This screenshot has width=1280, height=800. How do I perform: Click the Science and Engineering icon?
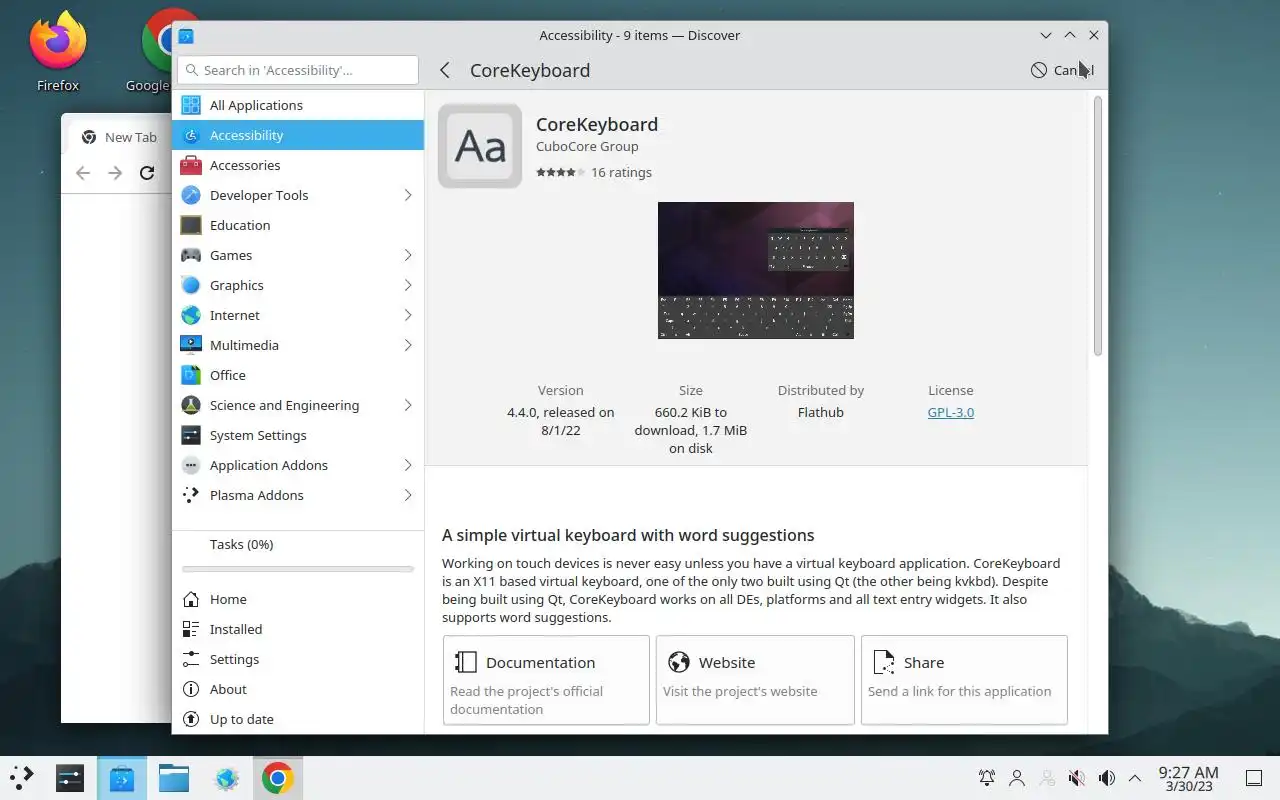click(191, 405)
